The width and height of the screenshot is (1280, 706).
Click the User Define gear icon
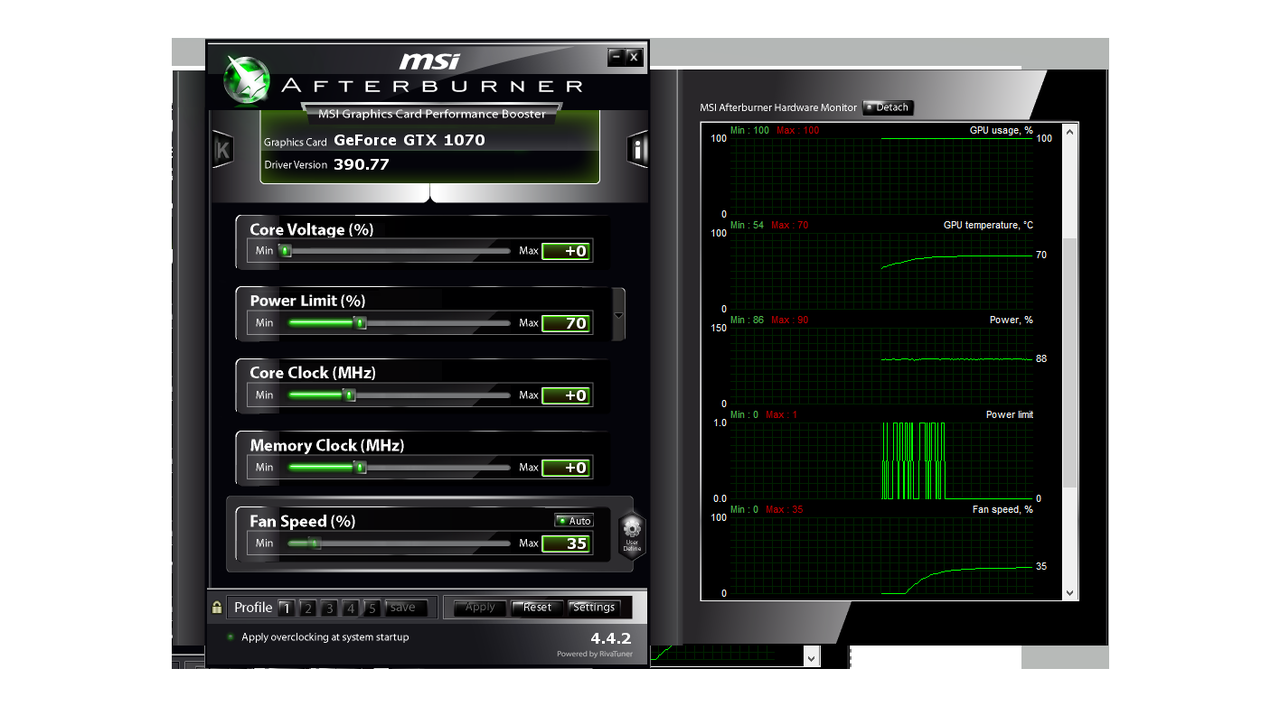tap(632, 536)
